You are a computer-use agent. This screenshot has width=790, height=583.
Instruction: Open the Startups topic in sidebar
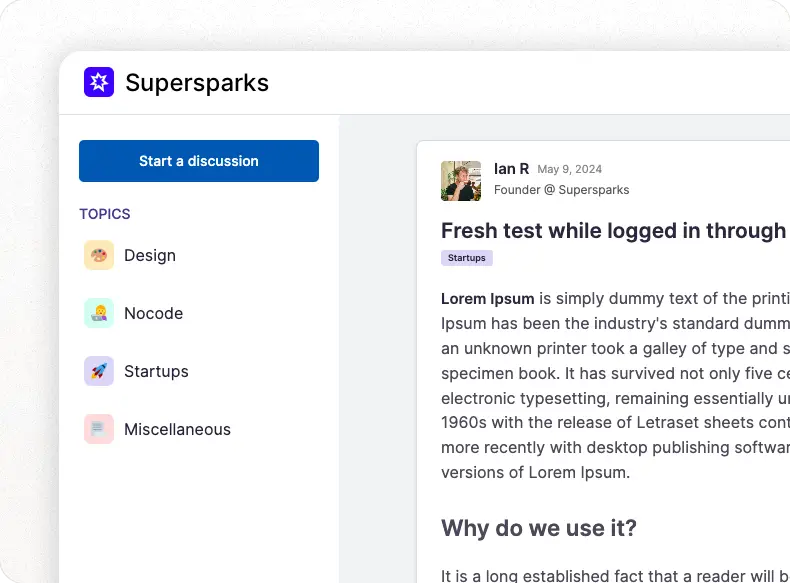(x=156, y=371)
